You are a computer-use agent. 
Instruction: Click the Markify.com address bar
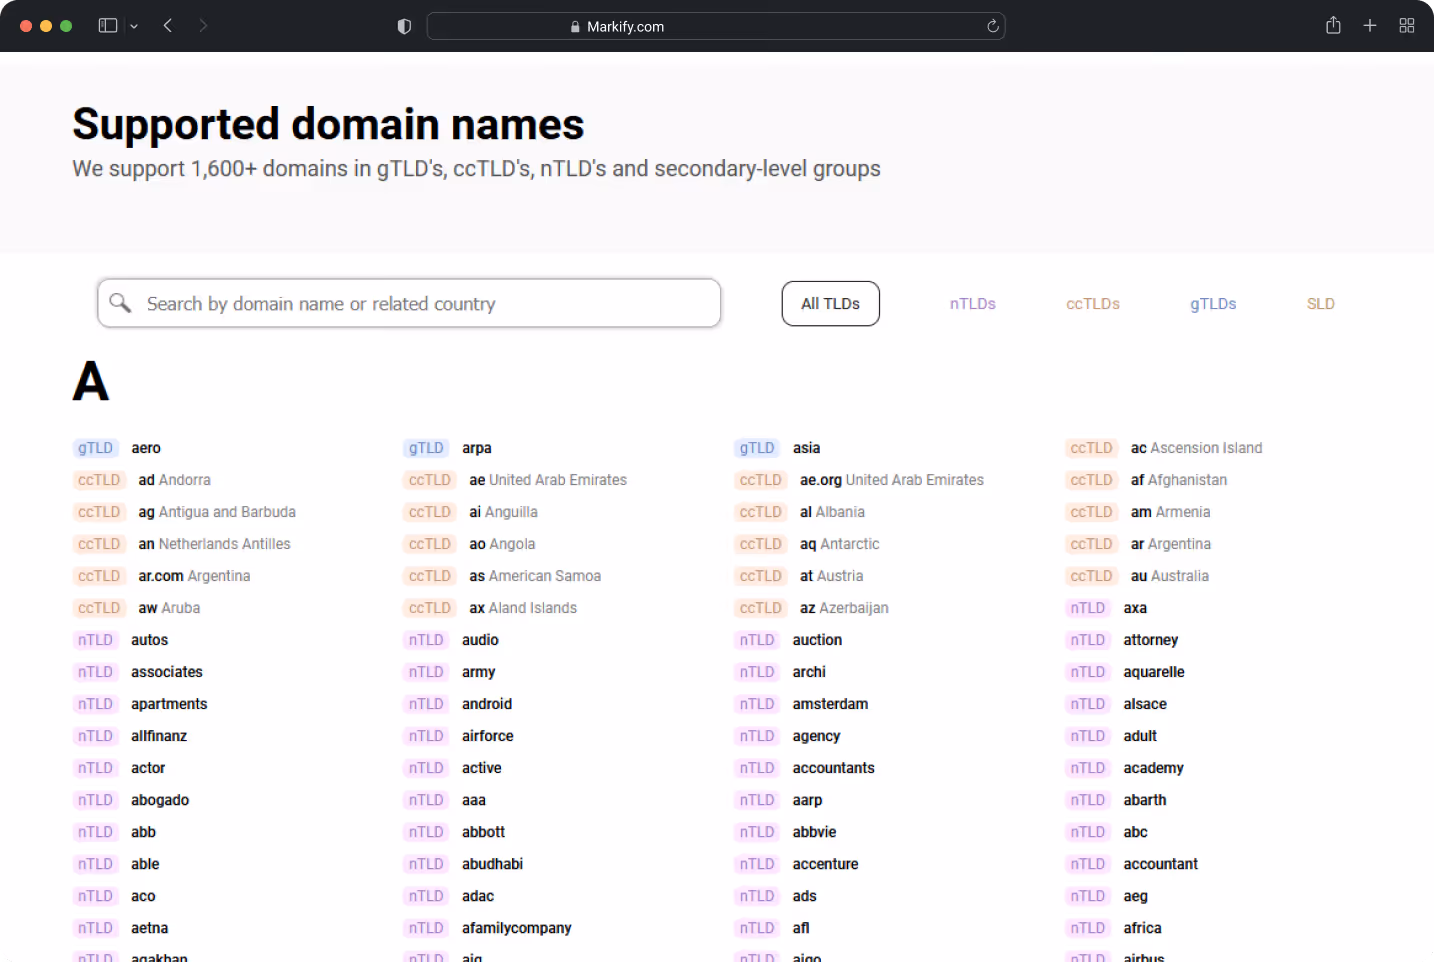point(716,27)
